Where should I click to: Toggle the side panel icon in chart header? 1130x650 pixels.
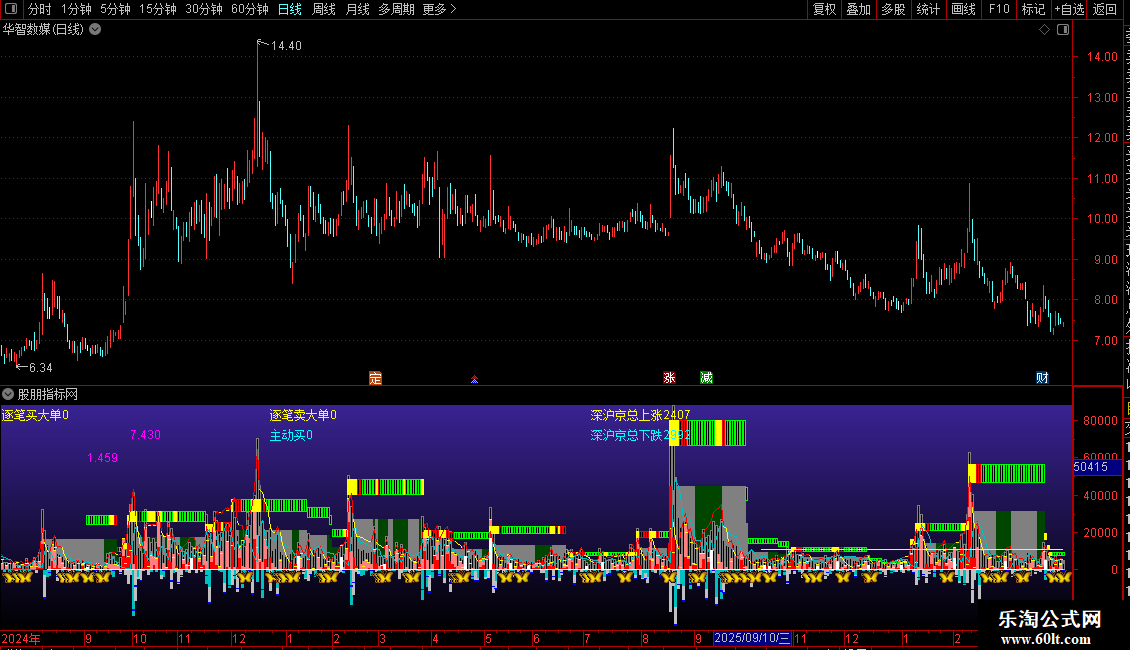[1063, 30]
